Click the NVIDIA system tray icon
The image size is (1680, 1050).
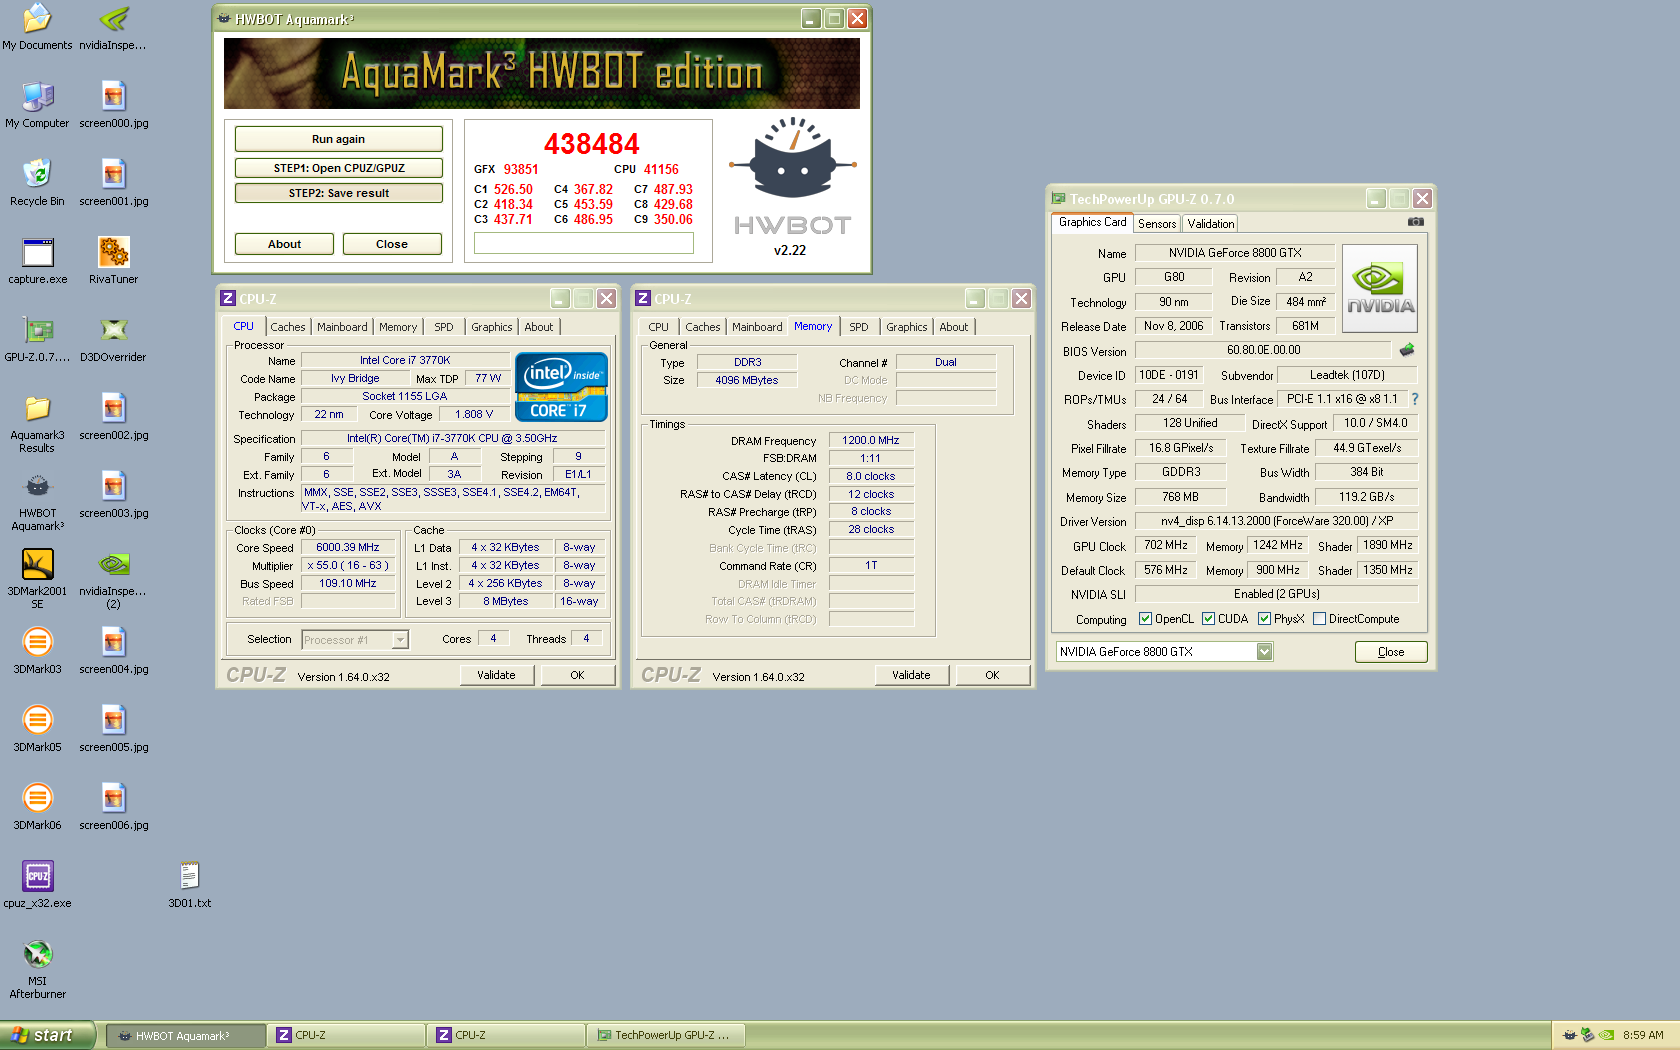(1606, 1035)
